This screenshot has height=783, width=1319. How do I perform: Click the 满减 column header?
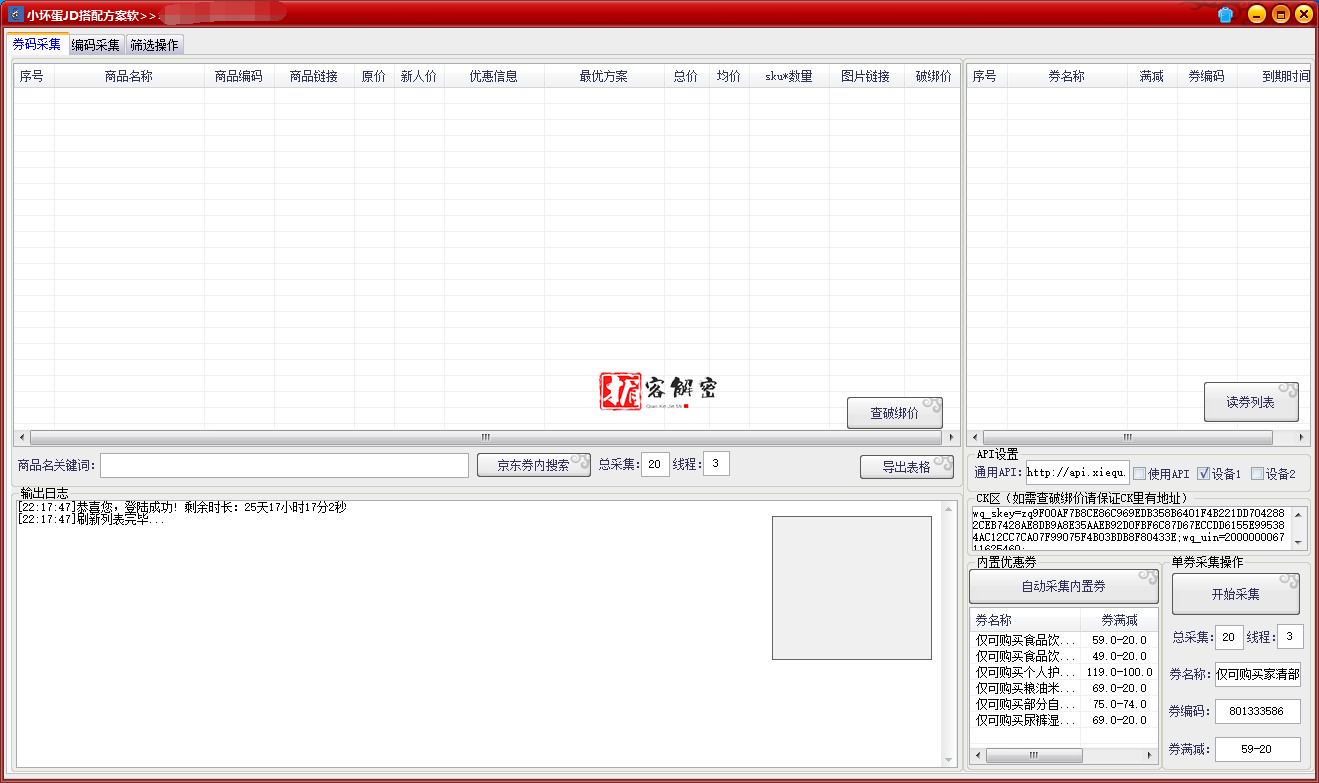(1152, 76)
